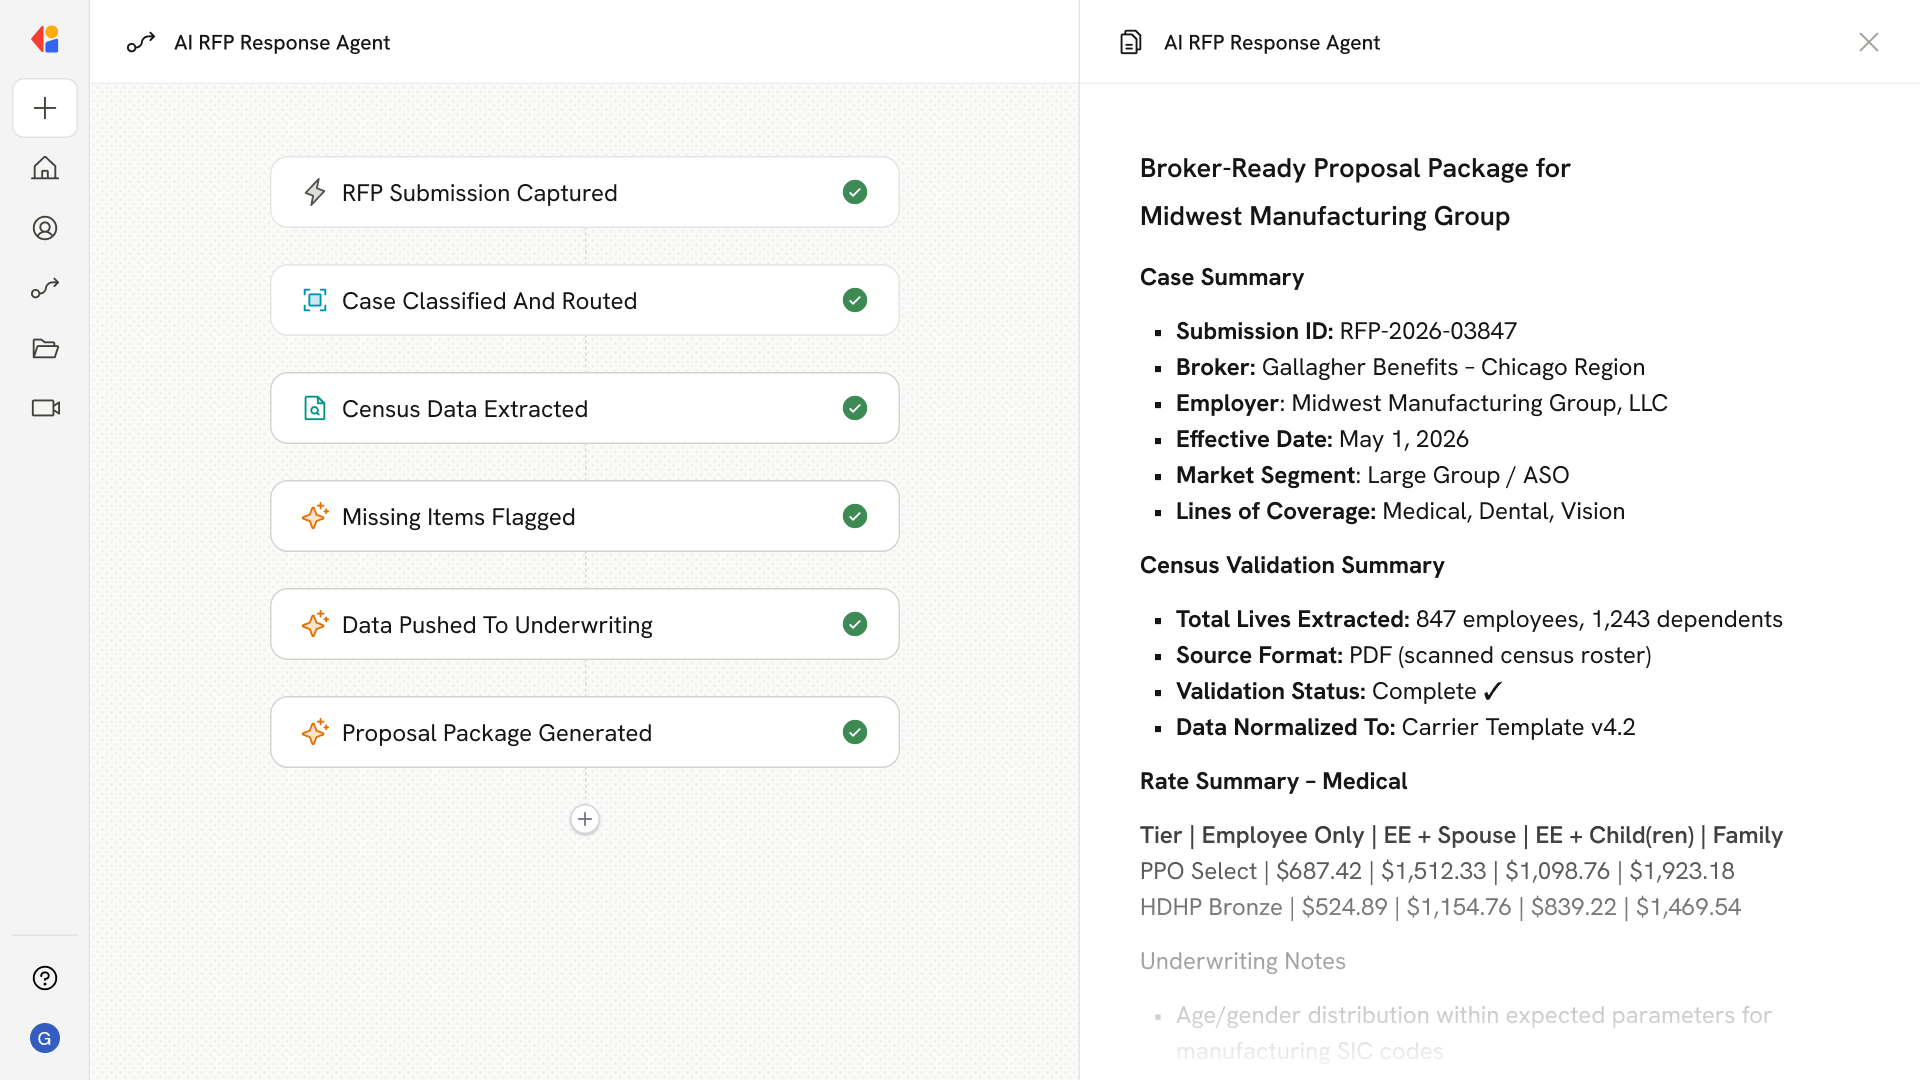
Task: Open the user profile circle icon
Action: coord(45,228)
